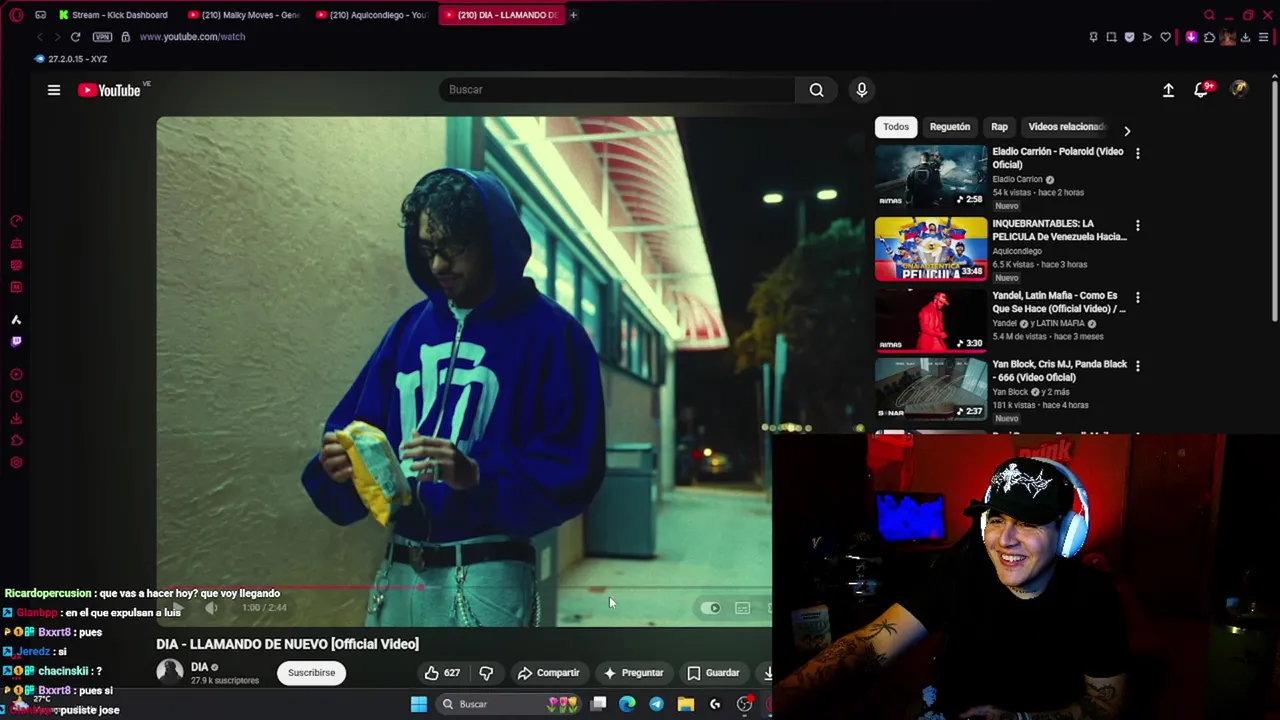Click the Guardar save button

click(x=712, y=673)
